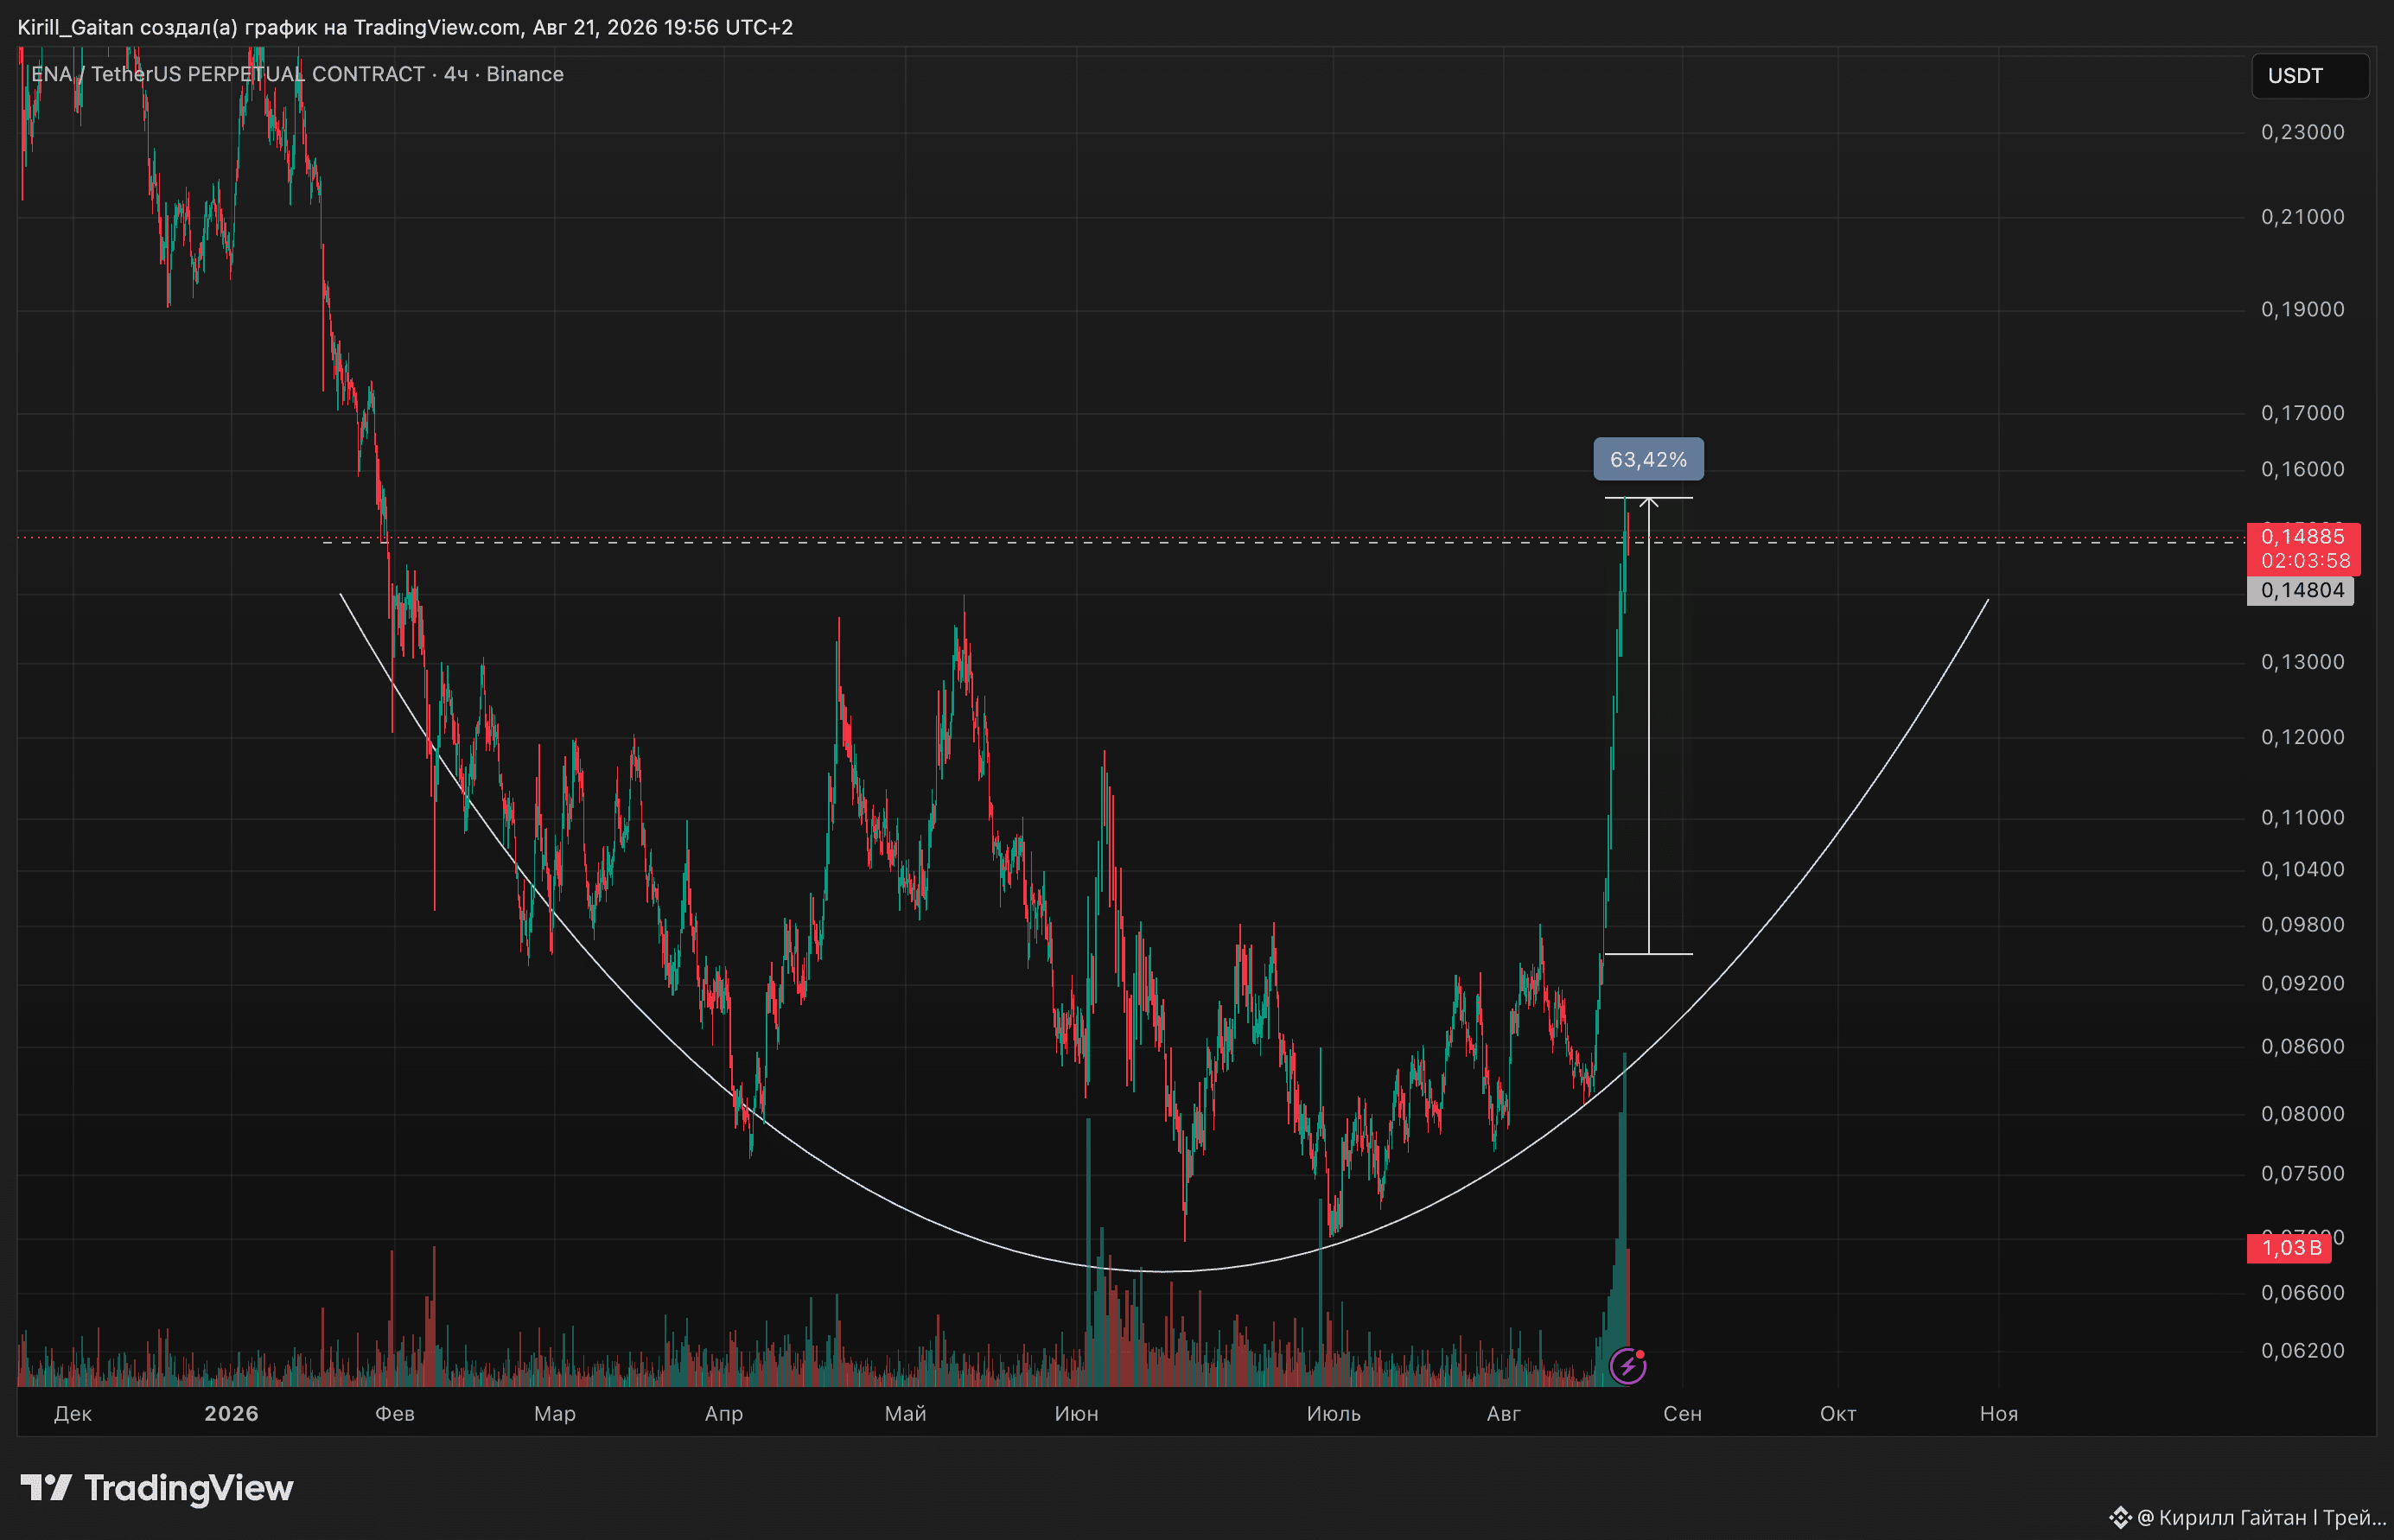2394x1540 pixels.
Task: Click the gray 0,14804 price label
Action: [2301, 590]
